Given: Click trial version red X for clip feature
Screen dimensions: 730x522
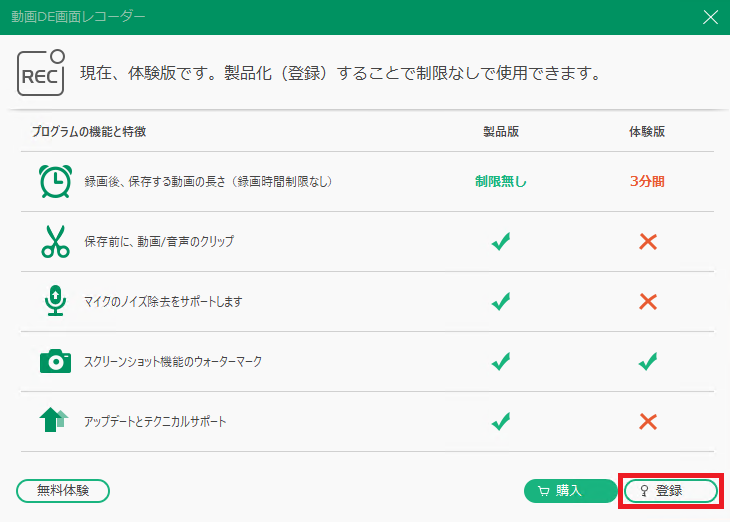Looking at the screenshot, I should coord(648,242).
